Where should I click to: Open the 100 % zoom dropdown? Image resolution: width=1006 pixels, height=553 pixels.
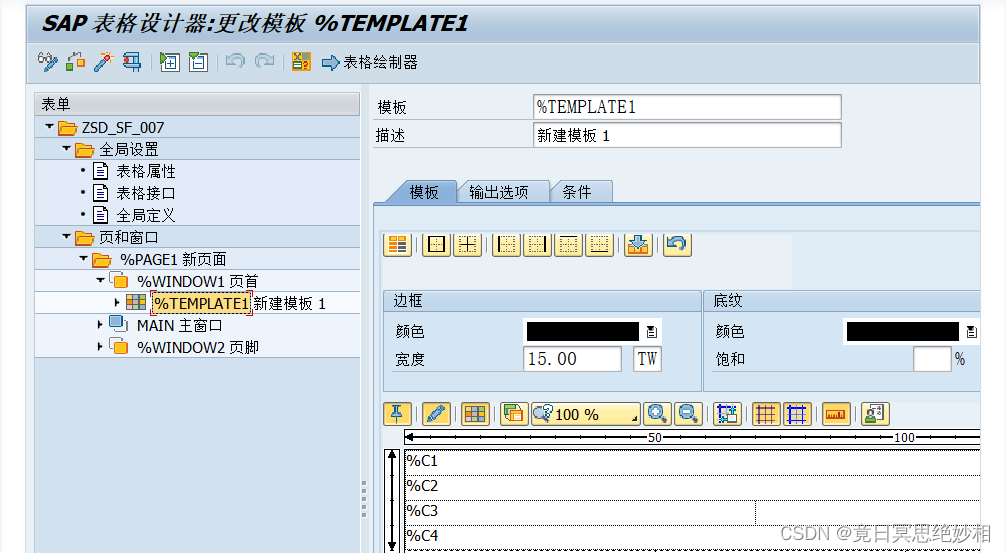point(586,414)
